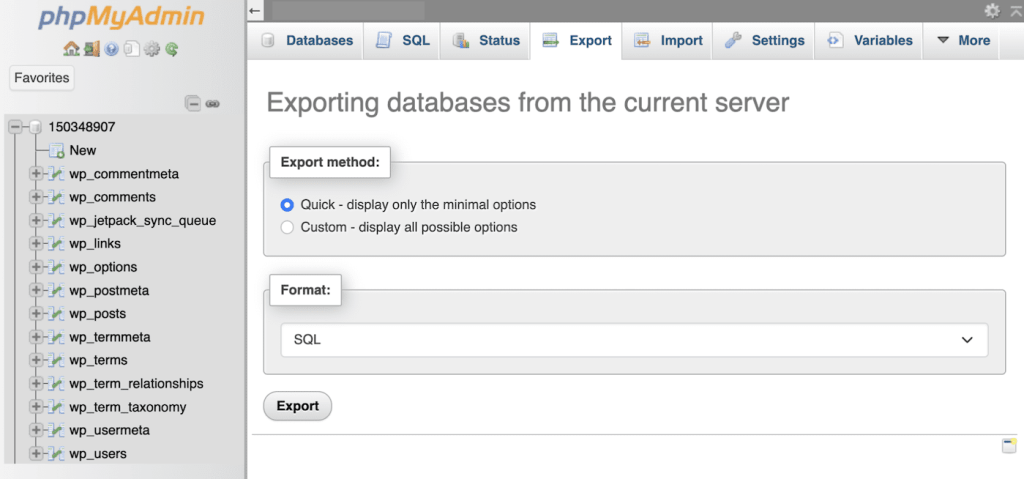Image resolution: width=1024 pixels, height=479 pixels.
Task: Select Custom export method radio button
Action: coord(287,227)
